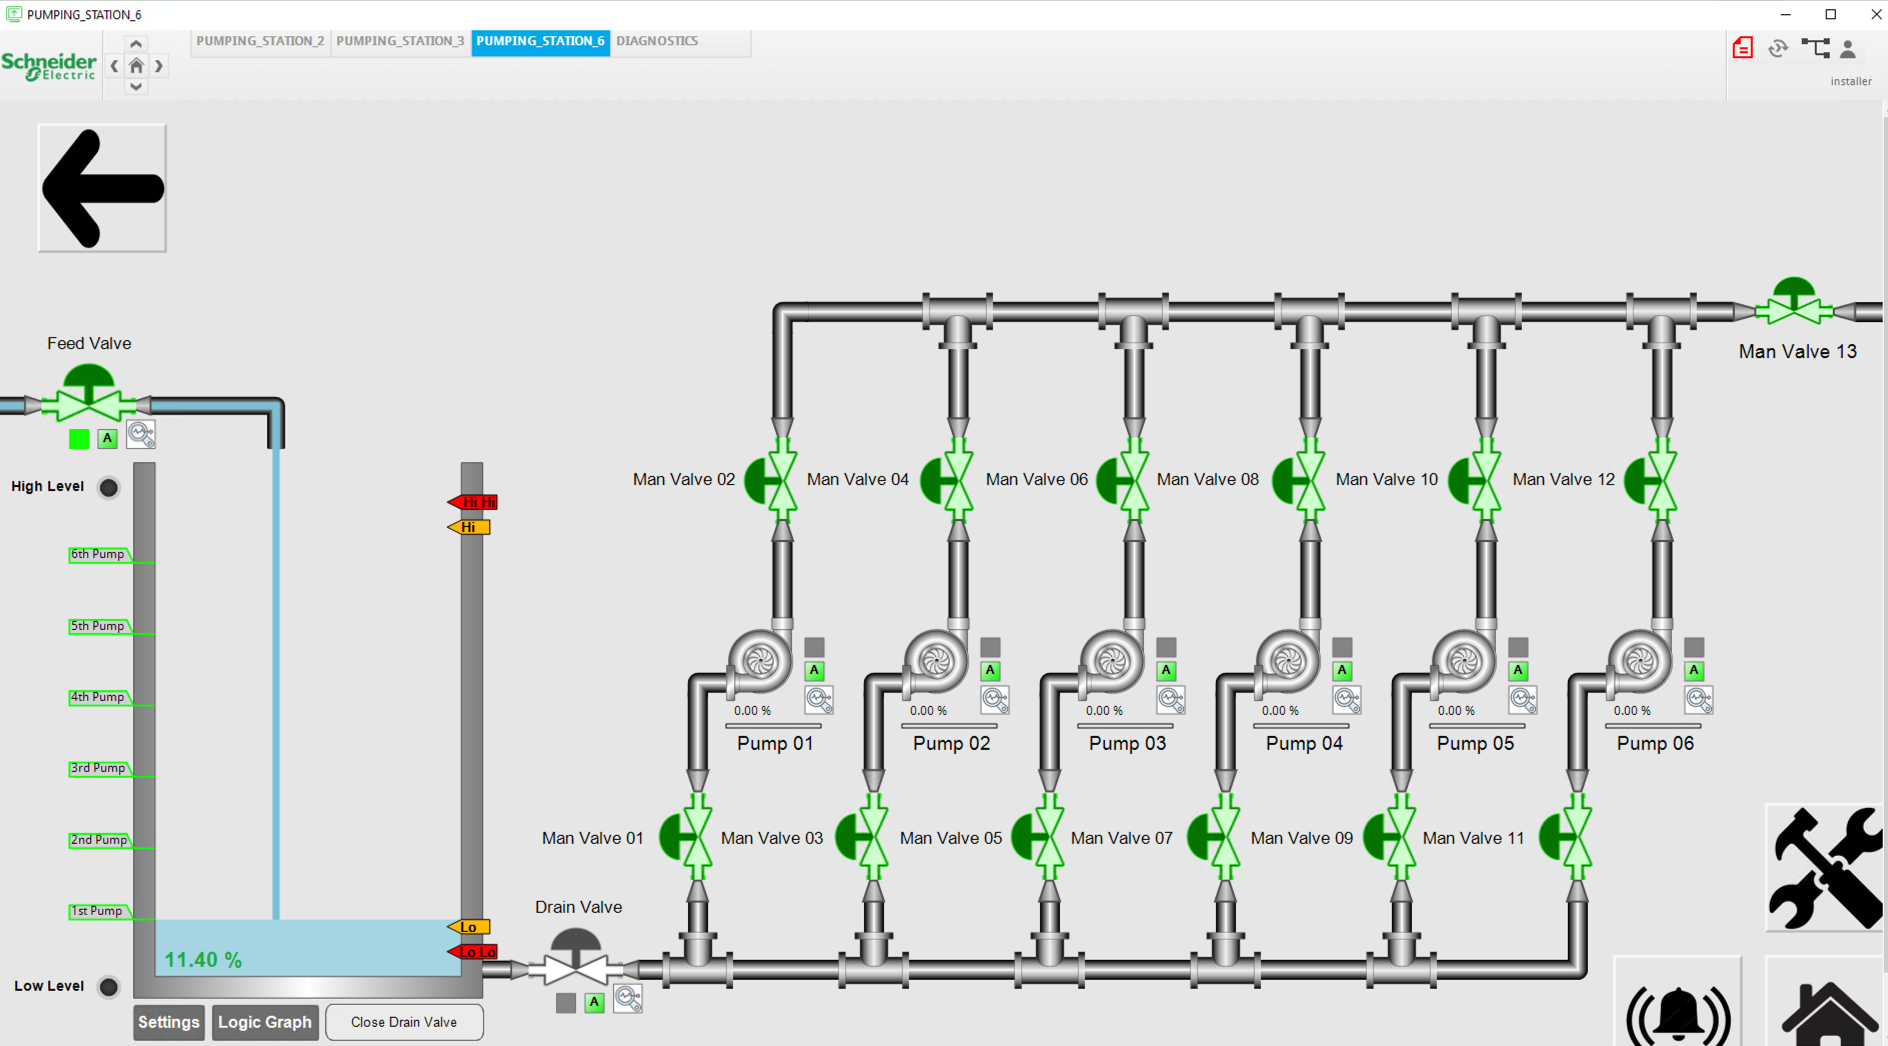1888x1046 pixels.
Task: Toggle Pump 05 auto mode A badge
Action: pos(1519,671)
